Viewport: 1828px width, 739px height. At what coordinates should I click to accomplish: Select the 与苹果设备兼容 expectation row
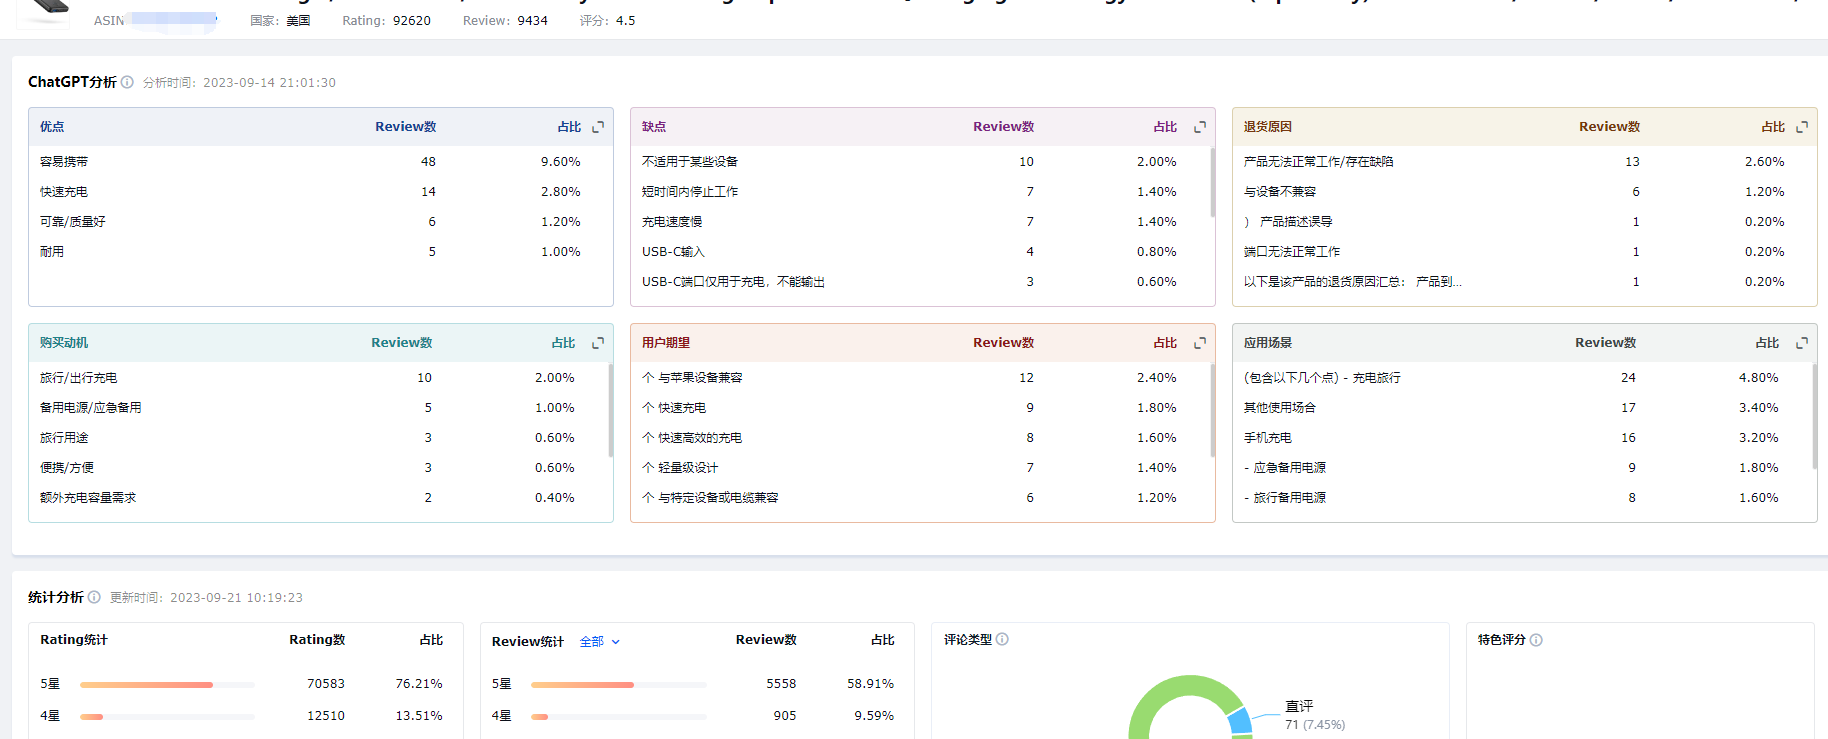(922, 378)
